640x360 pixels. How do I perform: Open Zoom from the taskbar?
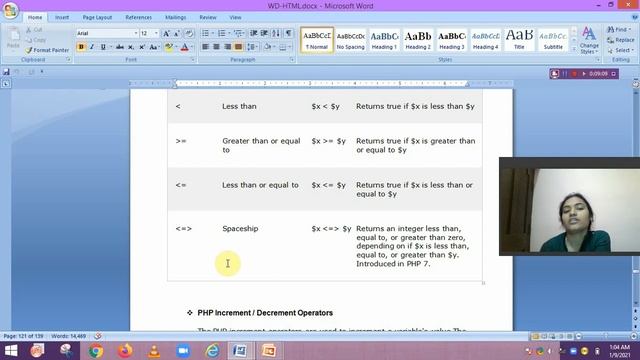pyautogui.click(x=183, y=351)
